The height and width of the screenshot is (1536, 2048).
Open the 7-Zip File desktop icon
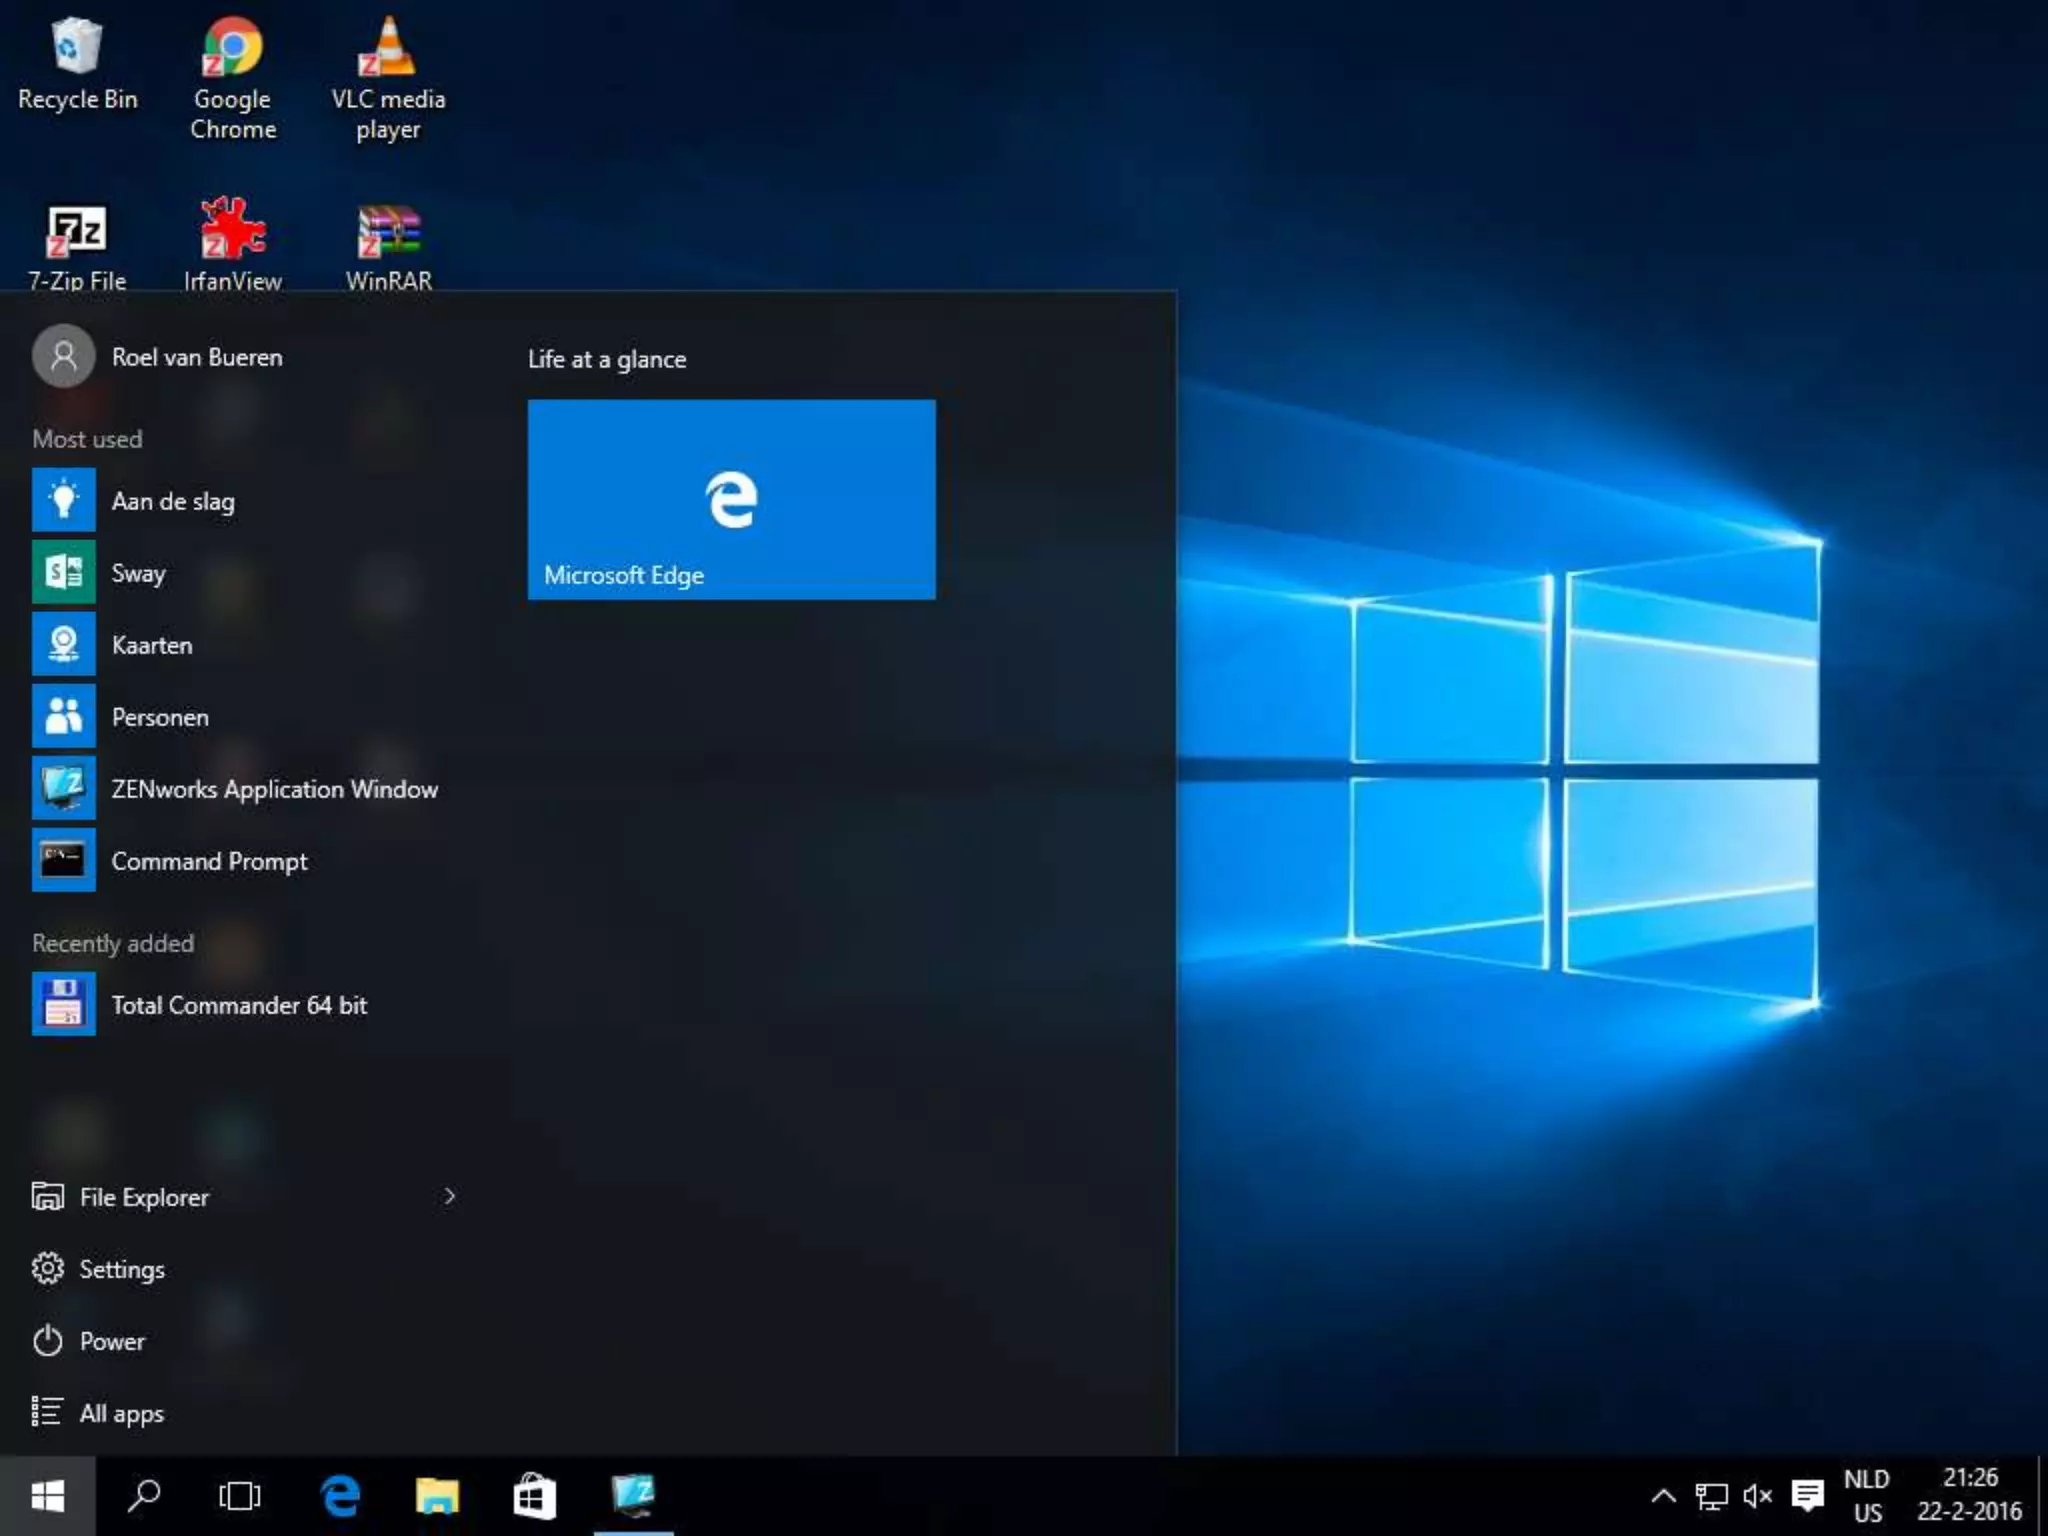pyautogui.click(x=77, y=247)
